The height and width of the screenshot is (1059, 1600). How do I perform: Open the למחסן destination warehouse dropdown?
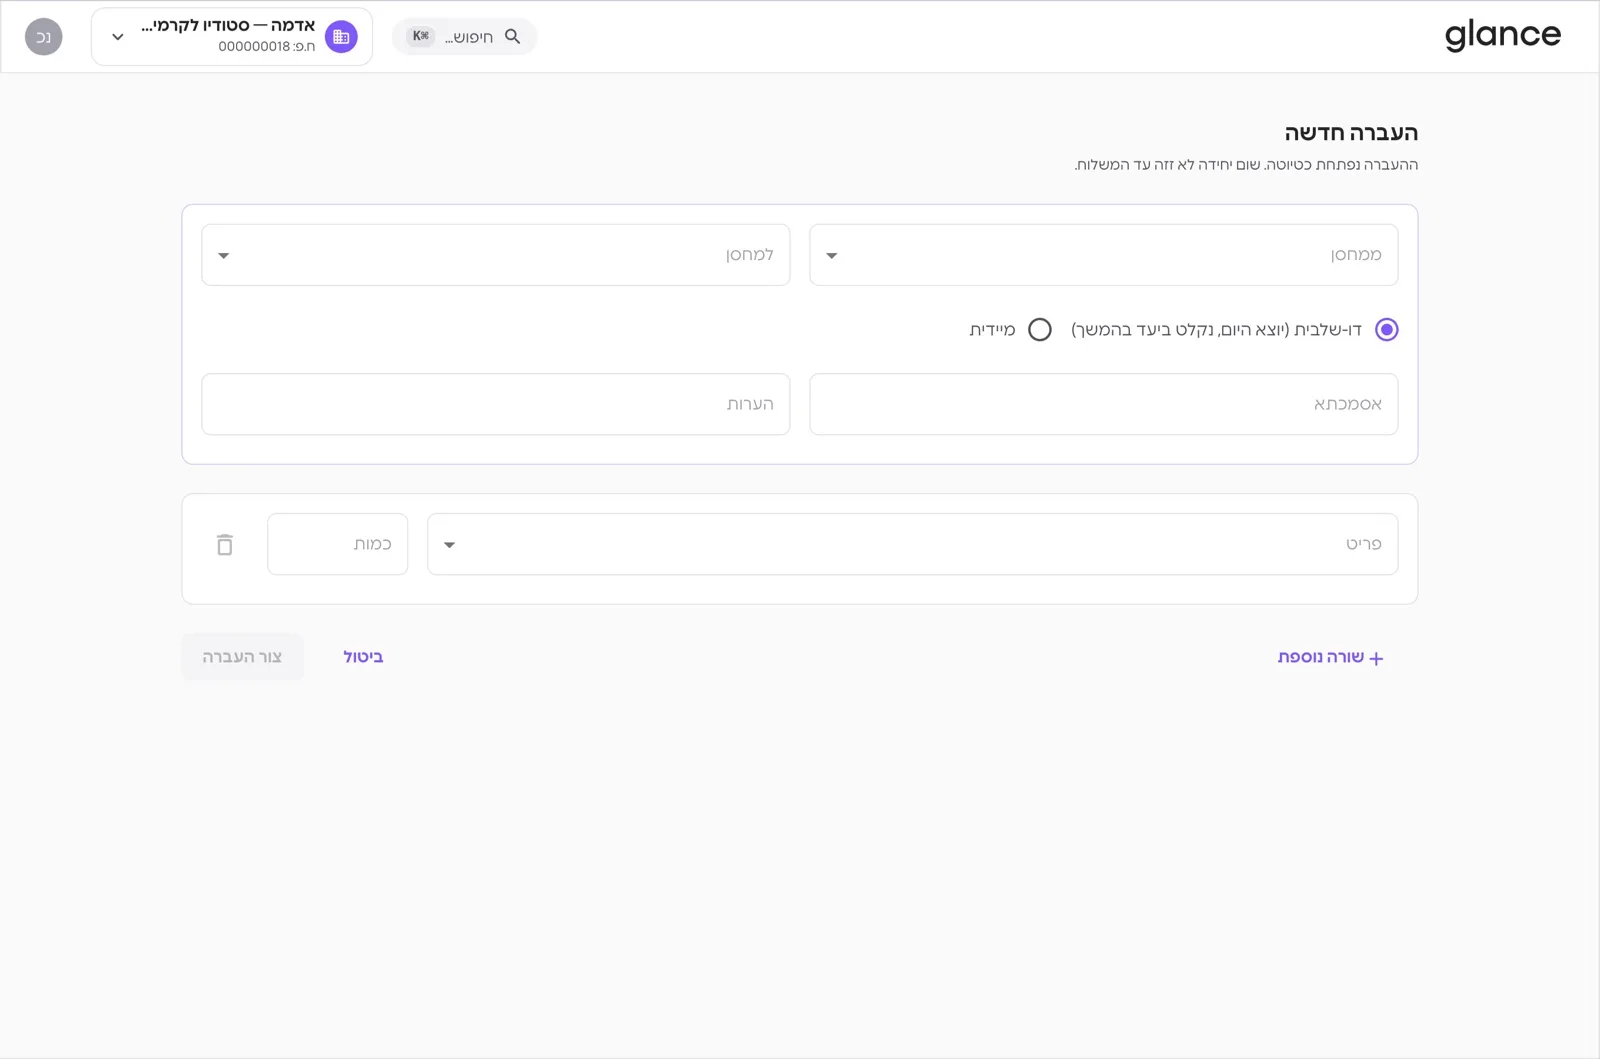[x=496, y=255]
